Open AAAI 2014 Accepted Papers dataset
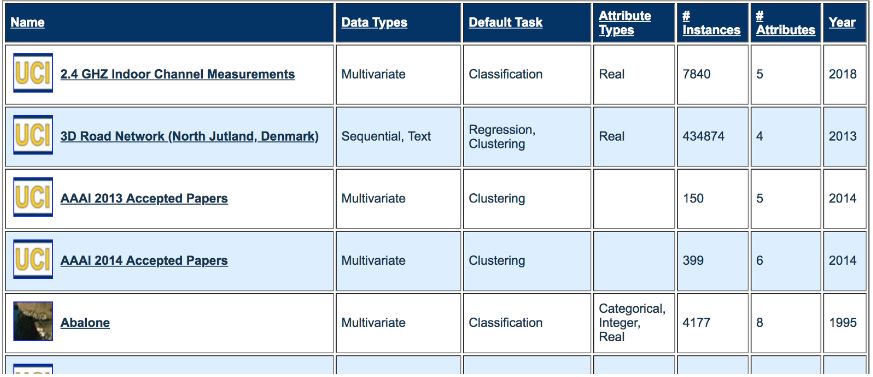This screenshot has width=873, height=377. pos(144,261)
